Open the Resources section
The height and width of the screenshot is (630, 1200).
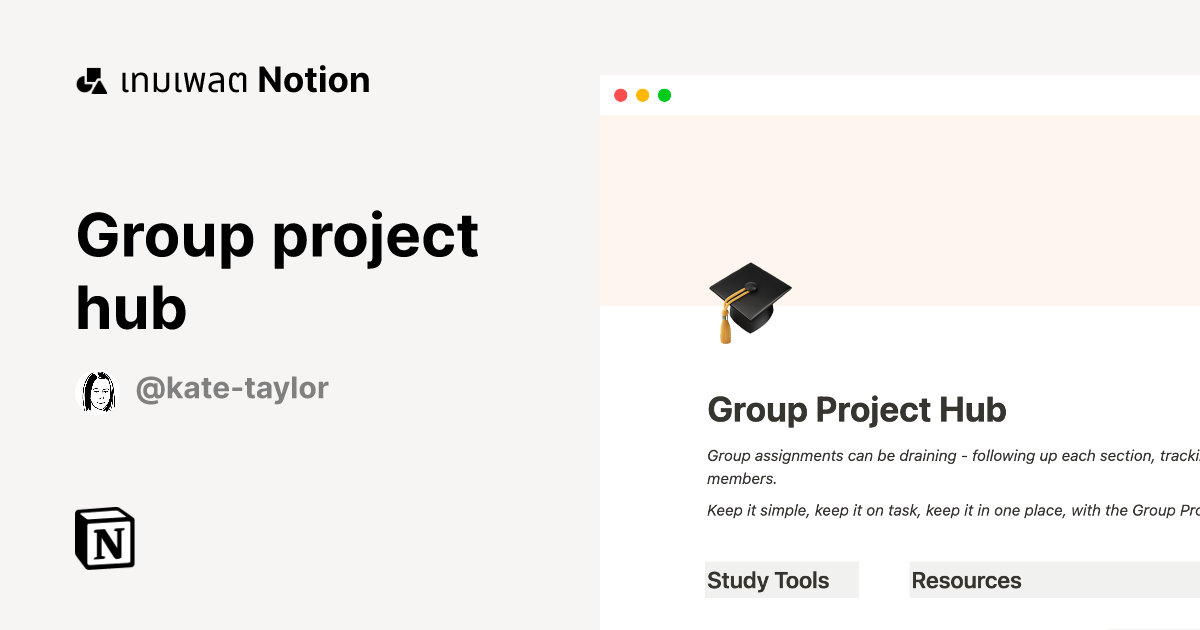pyautogui.click(x=966, y=580)
